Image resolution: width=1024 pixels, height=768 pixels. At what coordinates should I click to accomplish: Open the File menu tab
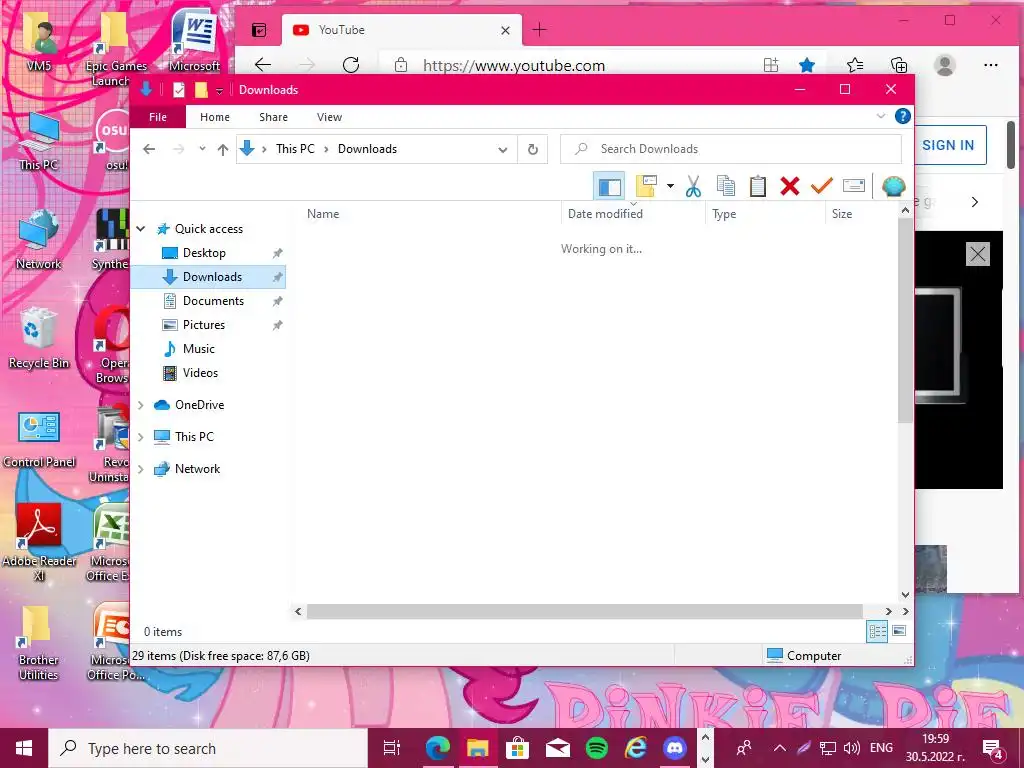(158, 117)
